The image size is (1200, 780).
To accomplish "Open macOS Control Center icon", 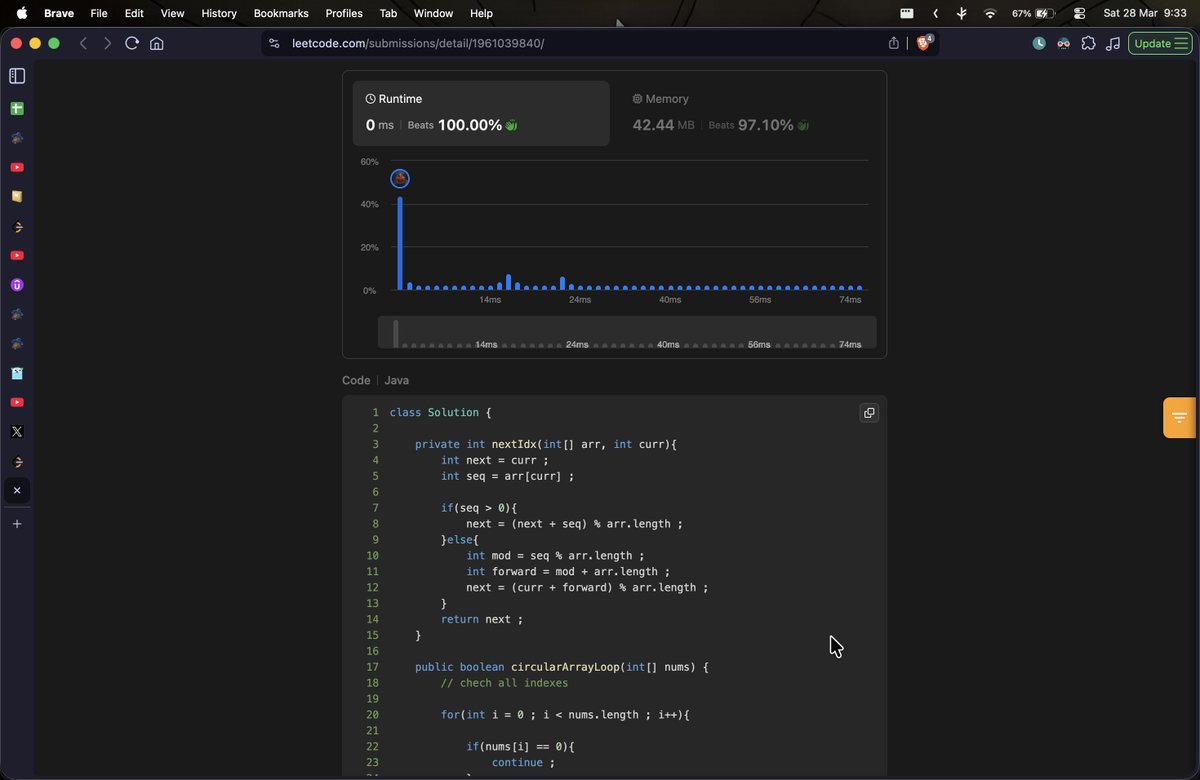I will coord(1079,13).
